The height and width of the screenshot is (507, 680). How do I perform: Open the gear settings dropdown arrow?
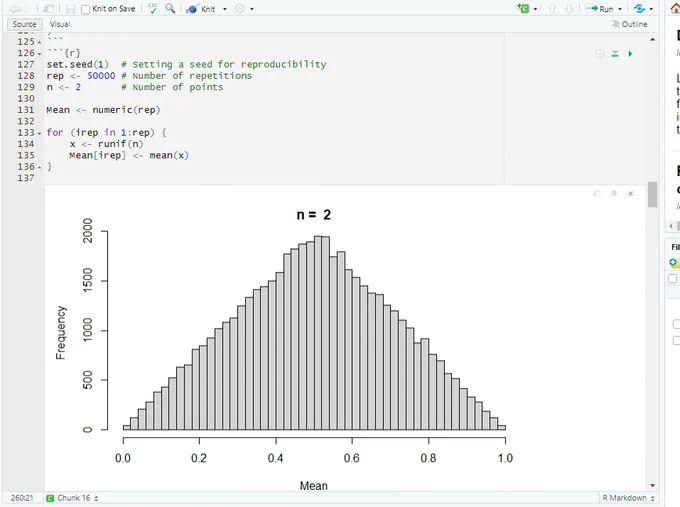click(252, 9)
